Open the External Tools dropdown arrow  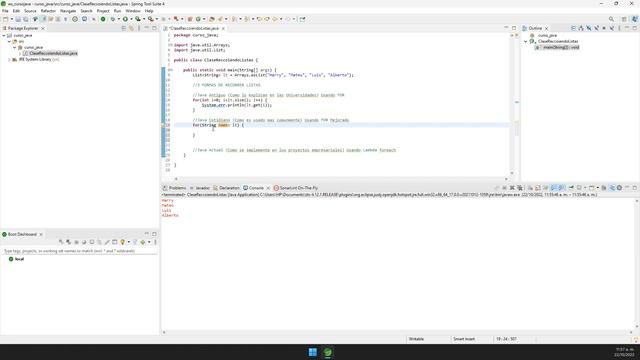click(x=157, y=19)
